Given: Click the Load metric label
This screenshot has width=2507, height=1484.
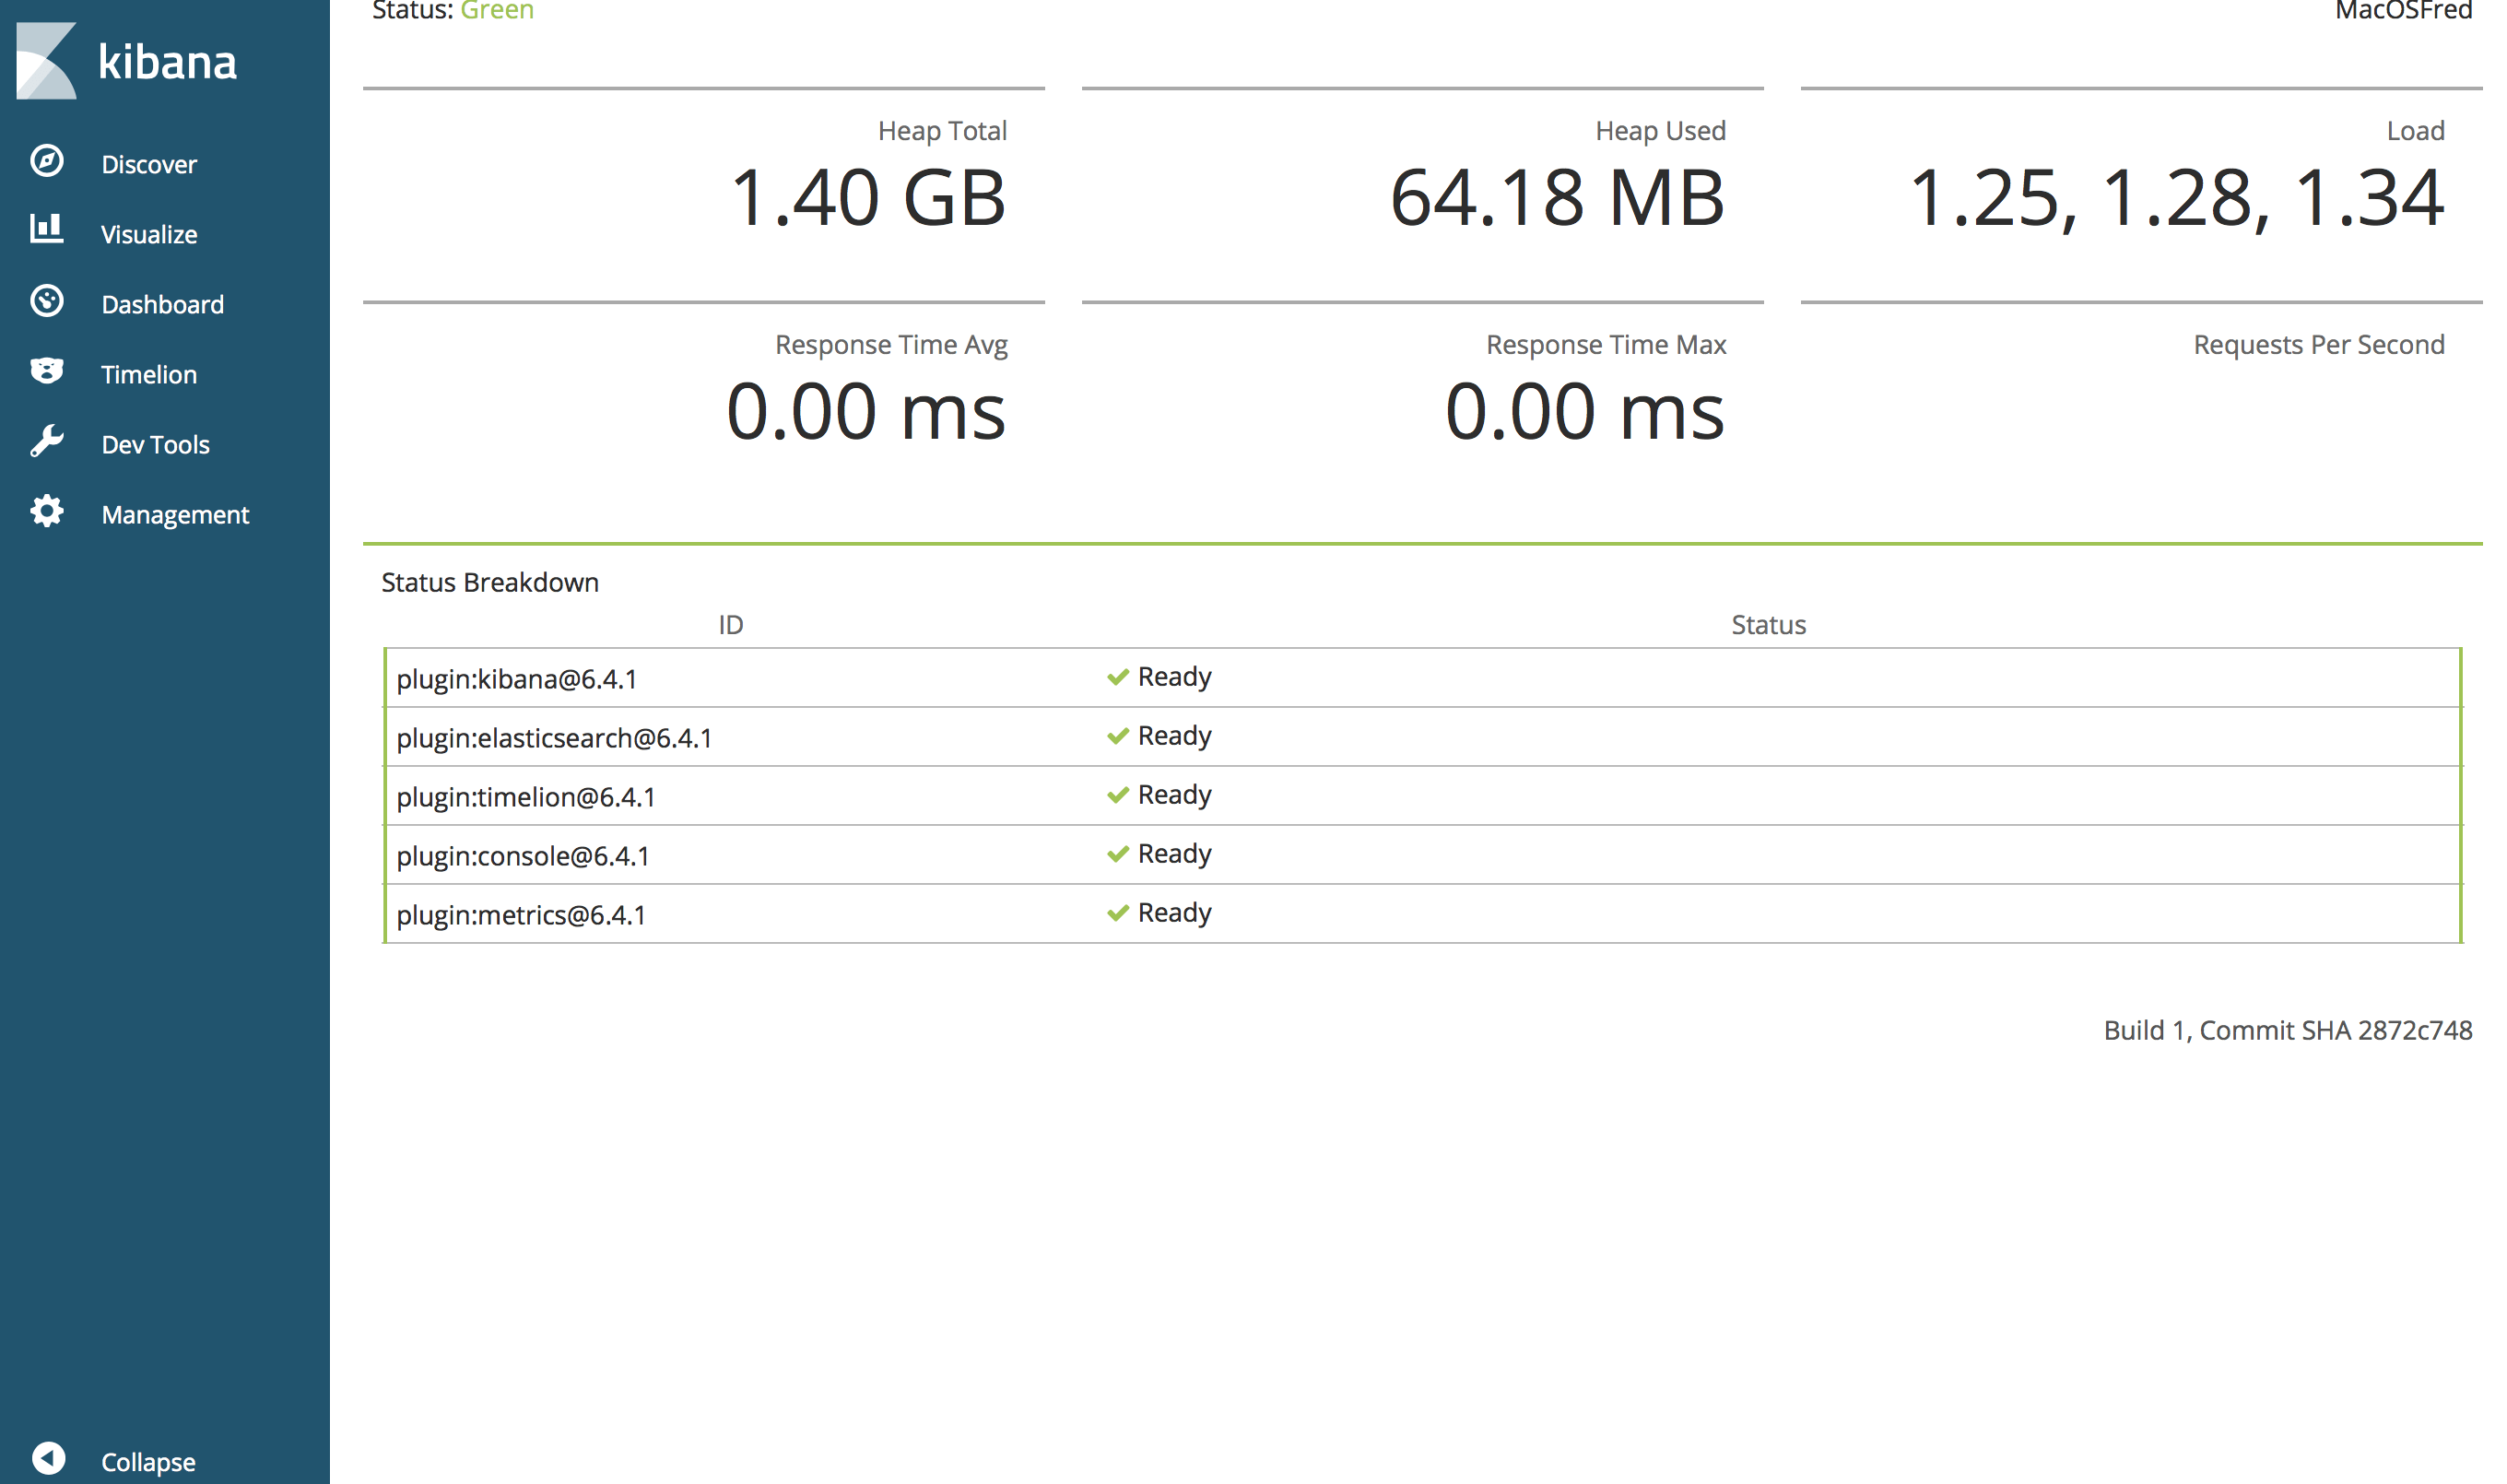Looking at the screenshot, I should (x=2415, y=131).
